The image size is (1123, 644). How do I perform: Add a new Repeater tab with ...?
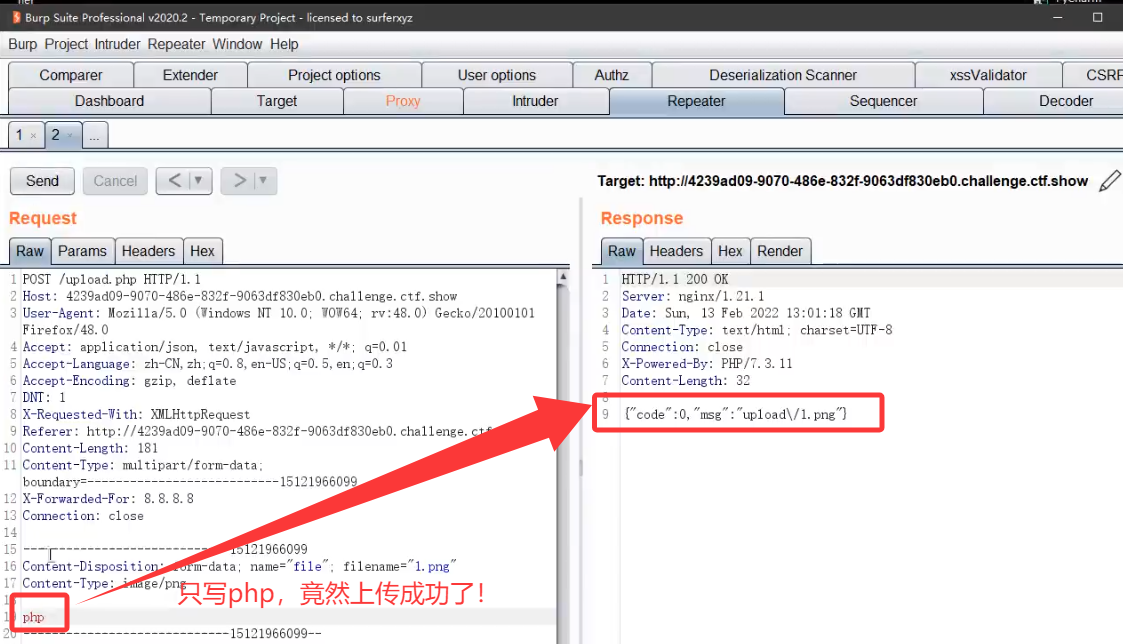point(95,135)
